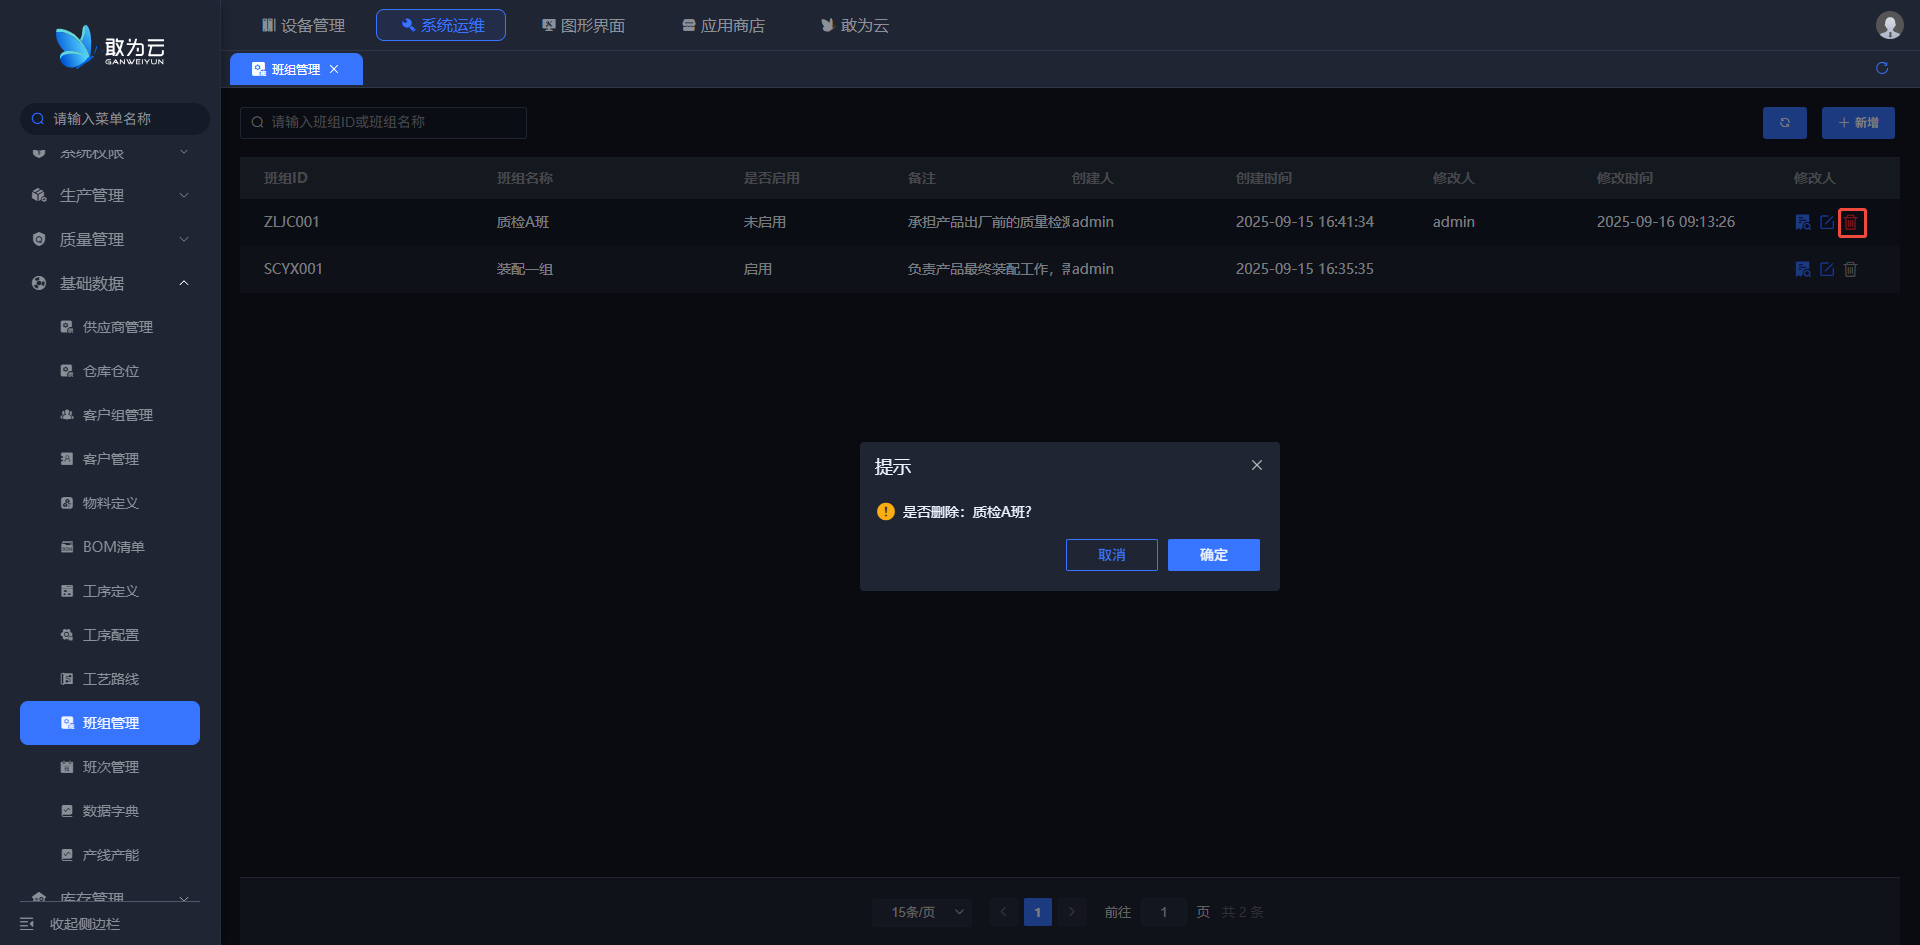Open 班次管理 in the sidebar
The height and width of the screenshot is (945, 1920).
click(x=110, y=767)
